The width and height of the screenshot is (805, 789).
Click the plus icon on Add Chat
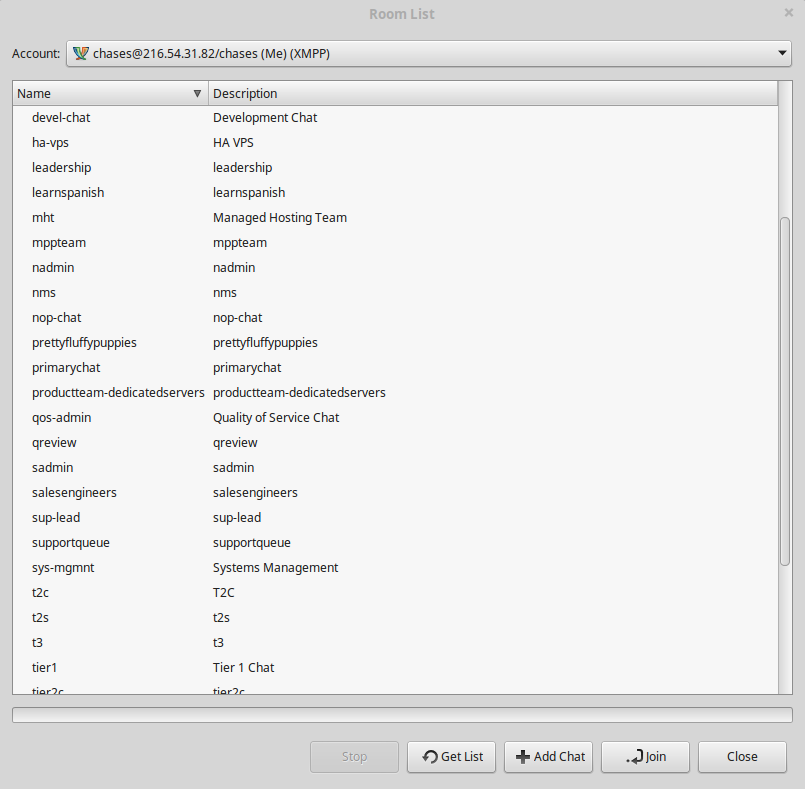pyautogui.click(x=522, y=757)
